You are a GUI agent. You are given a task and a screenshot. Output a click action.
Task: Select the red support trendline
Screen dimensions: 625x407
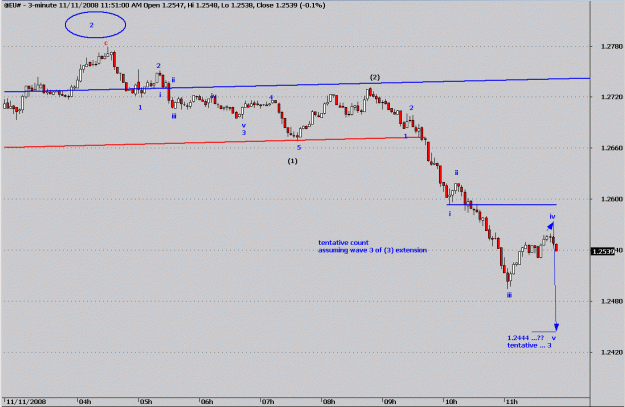pos(215,143)
